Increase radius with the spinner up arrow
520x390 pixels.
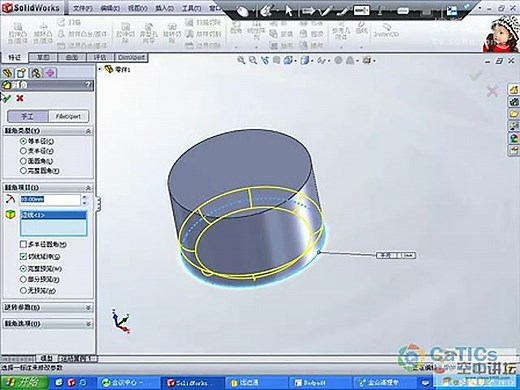pos(84,197)
